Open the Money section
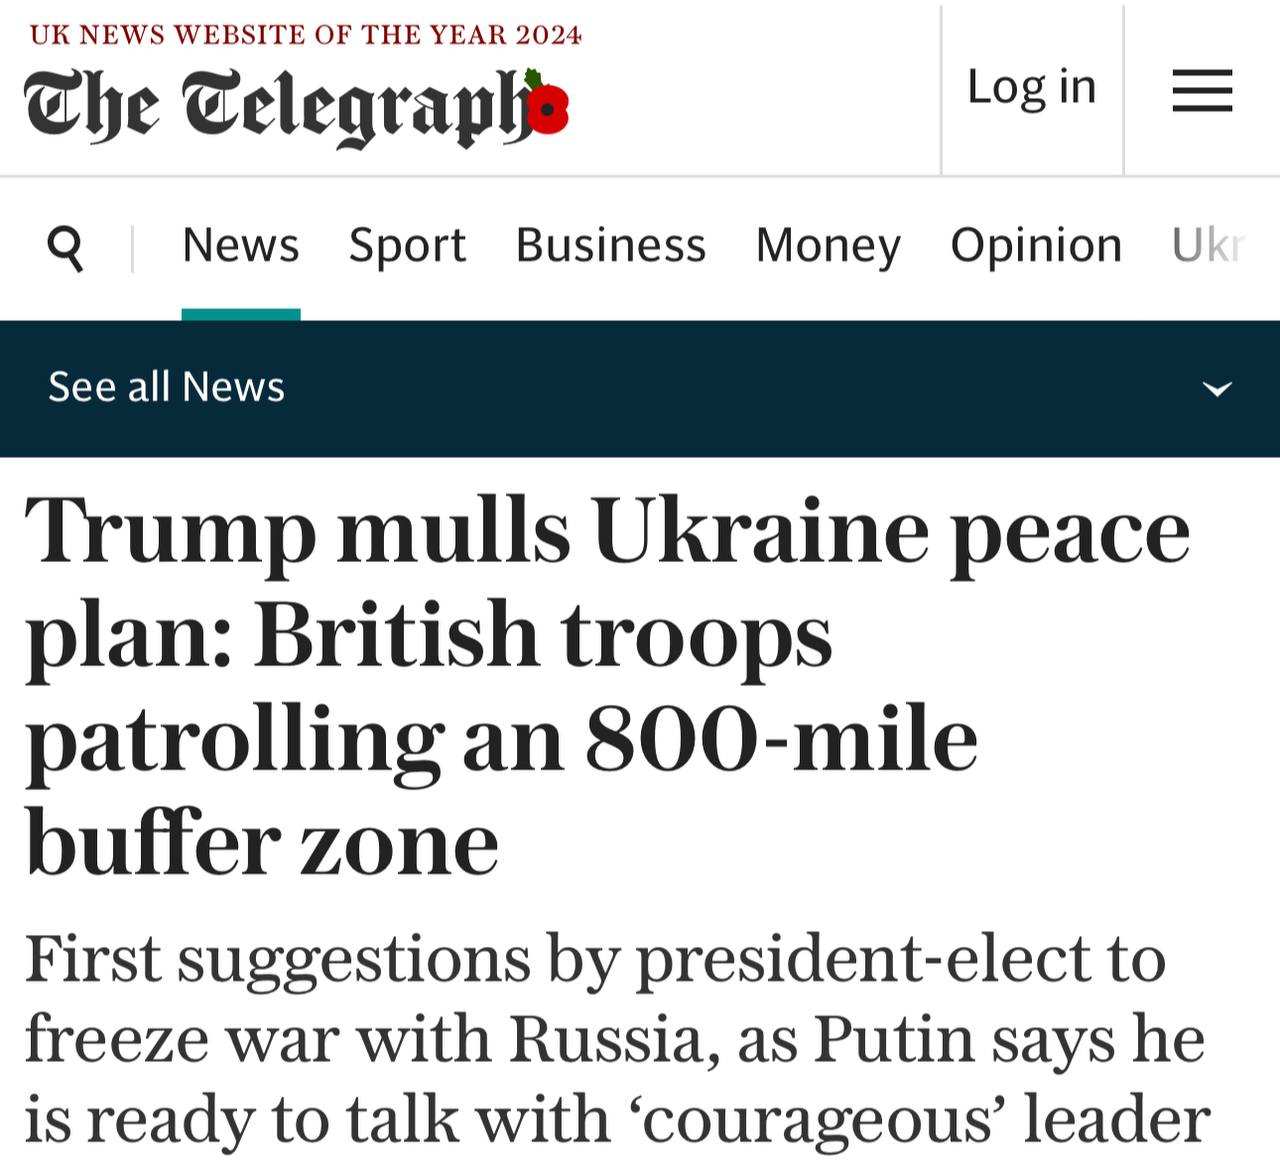1280x1171 pixels. (x=828, y=246)
